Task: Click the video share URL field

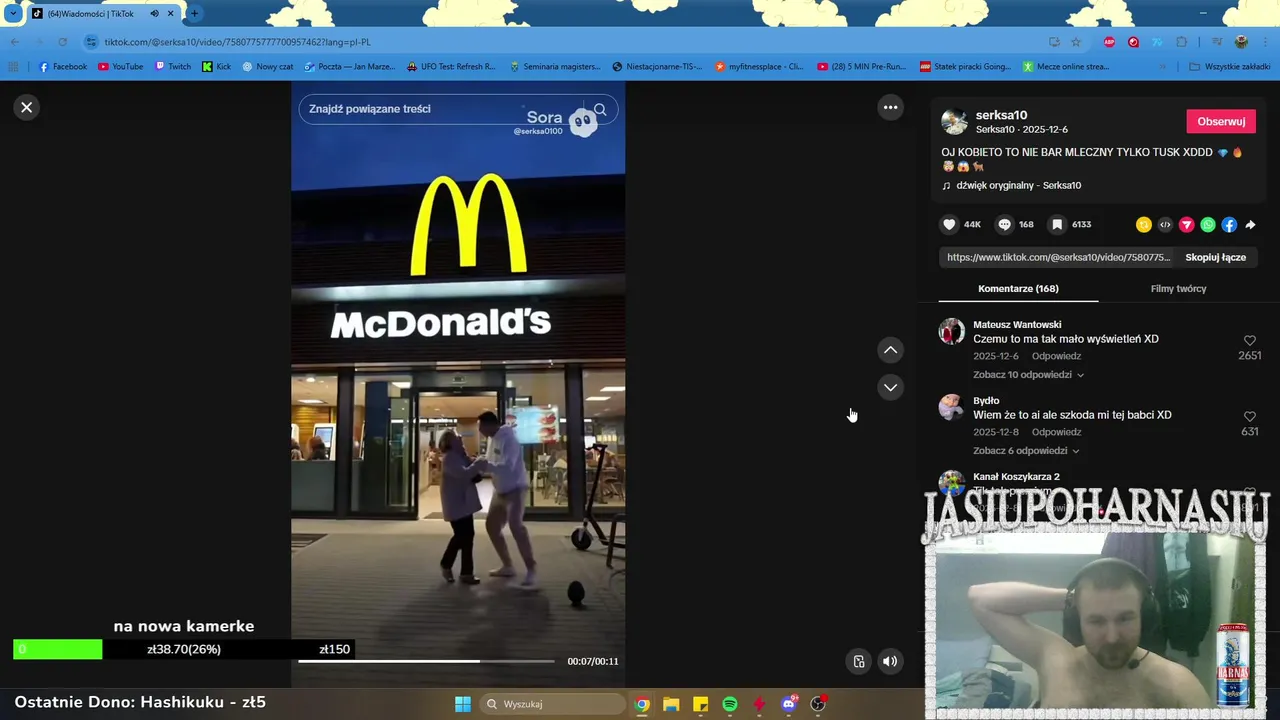Action: click(x=1058, y=257)
